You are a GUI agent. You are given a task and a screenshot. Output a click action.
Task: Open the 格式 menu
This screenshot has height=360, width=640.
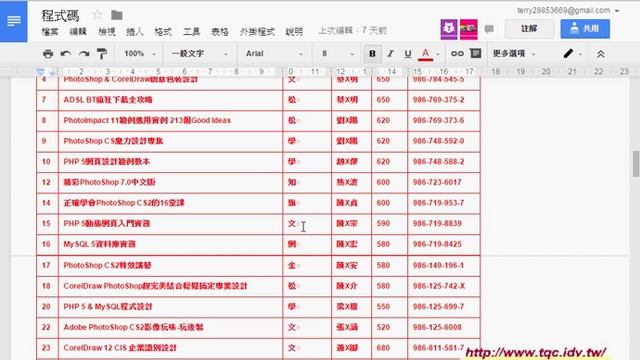163,31
